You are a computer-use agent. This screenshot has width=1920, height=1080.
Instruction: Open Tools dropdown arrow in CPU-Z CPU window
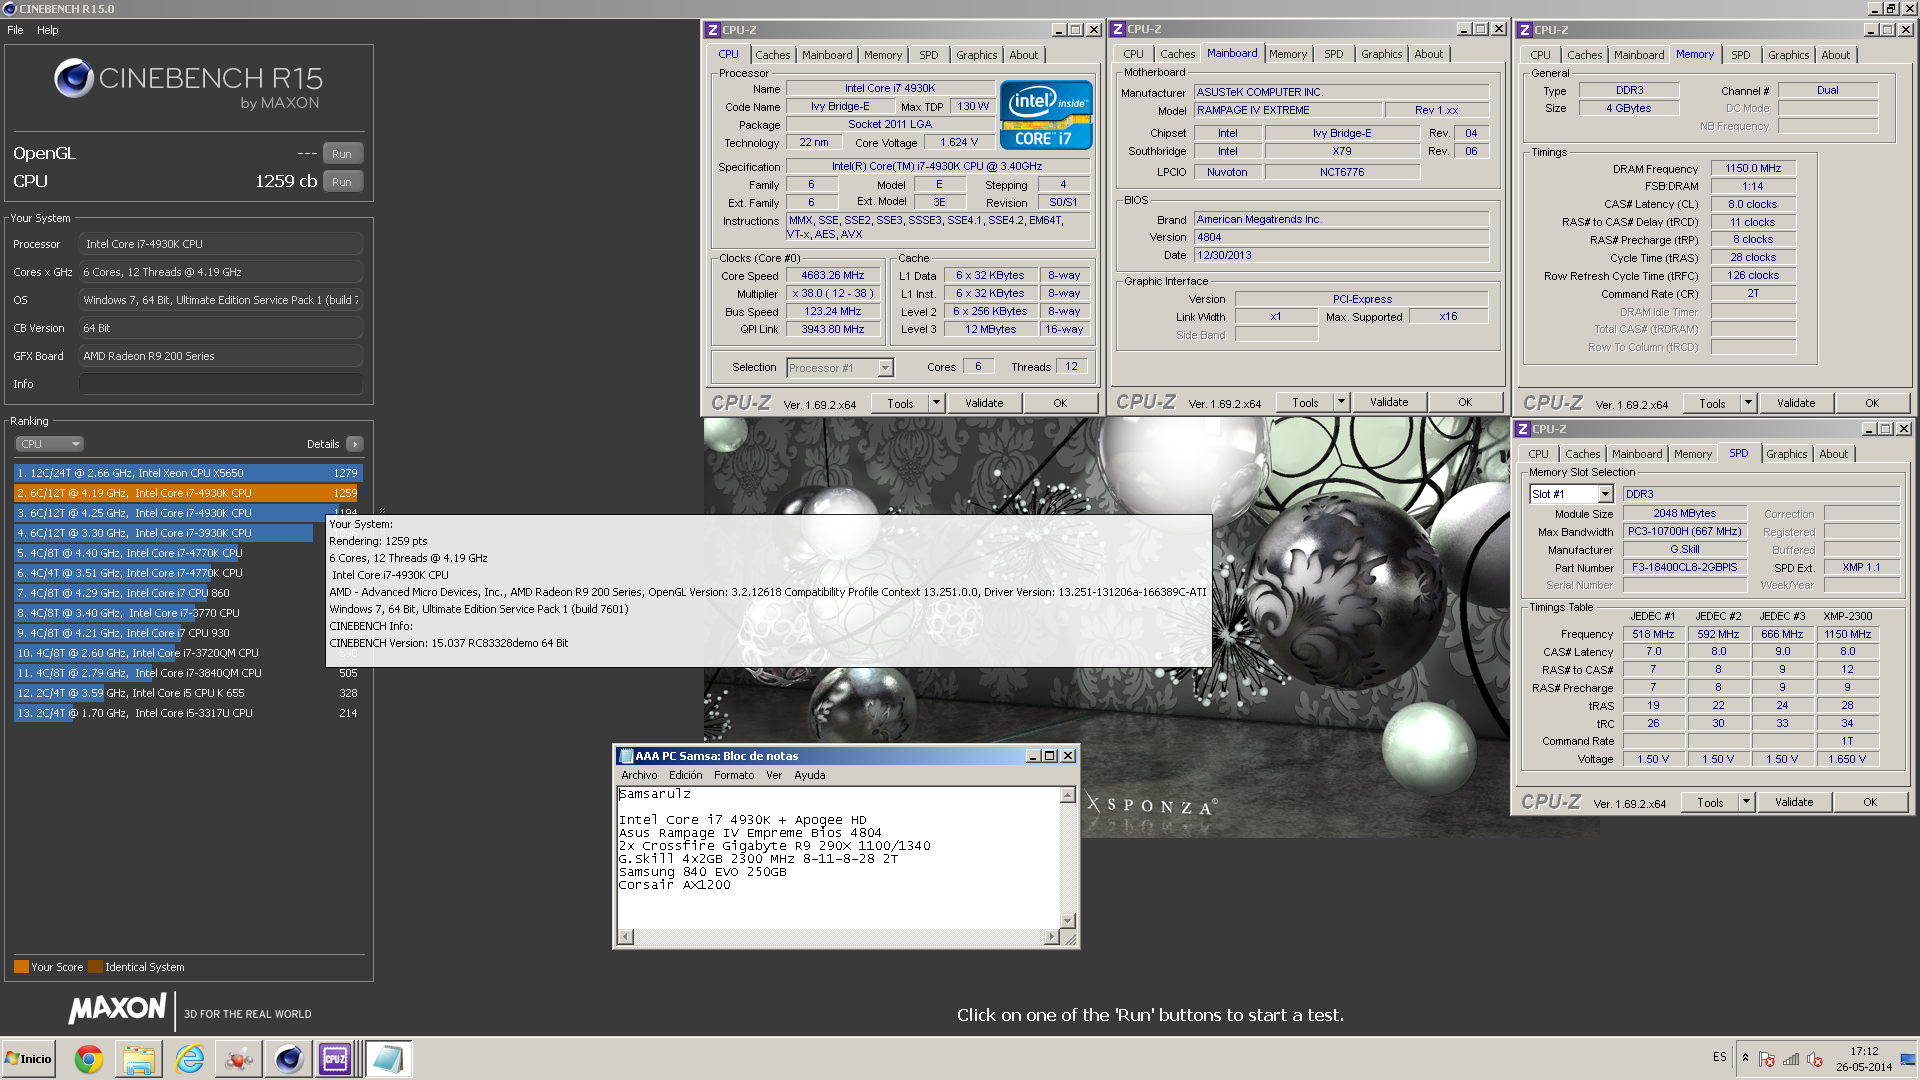pos(936,403)
